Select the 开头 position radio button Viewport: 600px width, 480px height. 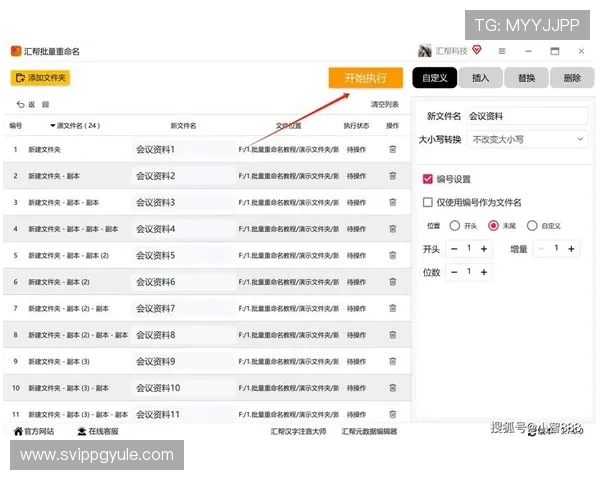pos(455,225)
